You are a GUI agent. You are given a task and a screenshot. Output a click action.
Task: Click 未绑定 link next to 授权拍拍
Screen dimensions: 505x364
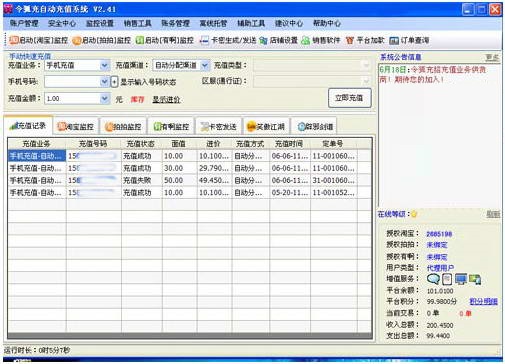point(437,245)
